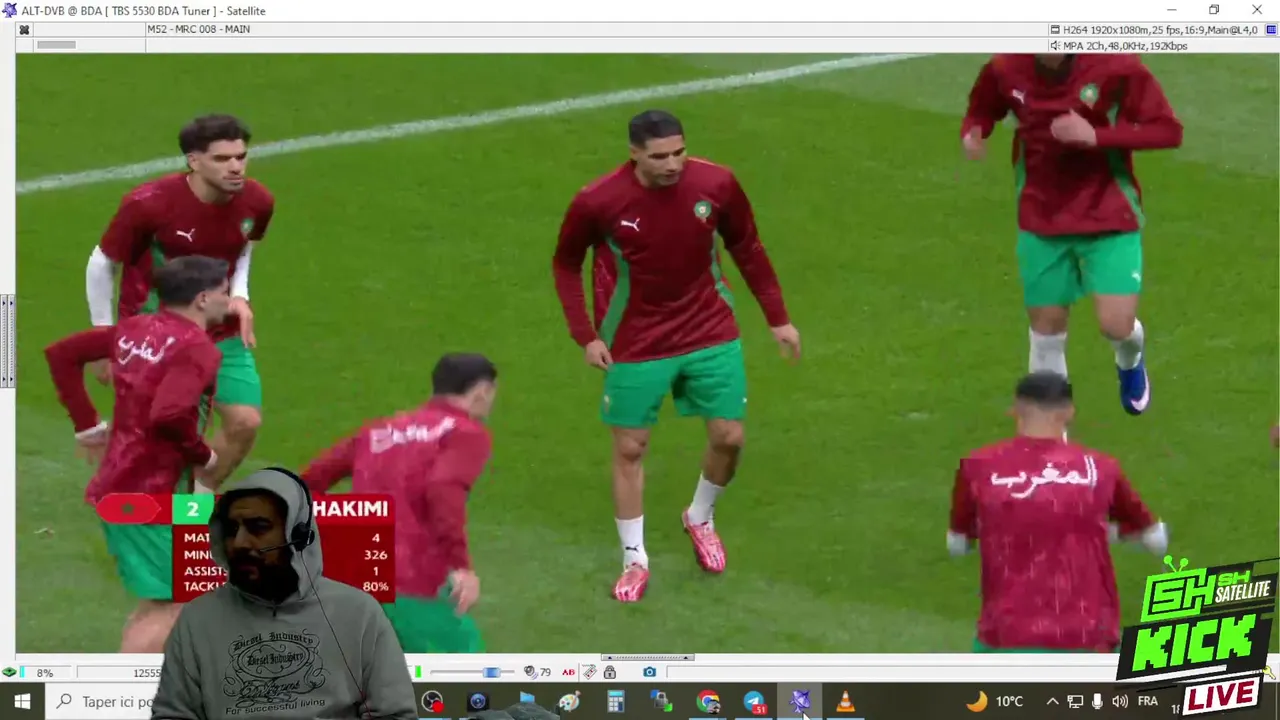Click the small gray indicator bar at top-left
The height and width of the screenshot is (720, 1280).
coord(56,45)
